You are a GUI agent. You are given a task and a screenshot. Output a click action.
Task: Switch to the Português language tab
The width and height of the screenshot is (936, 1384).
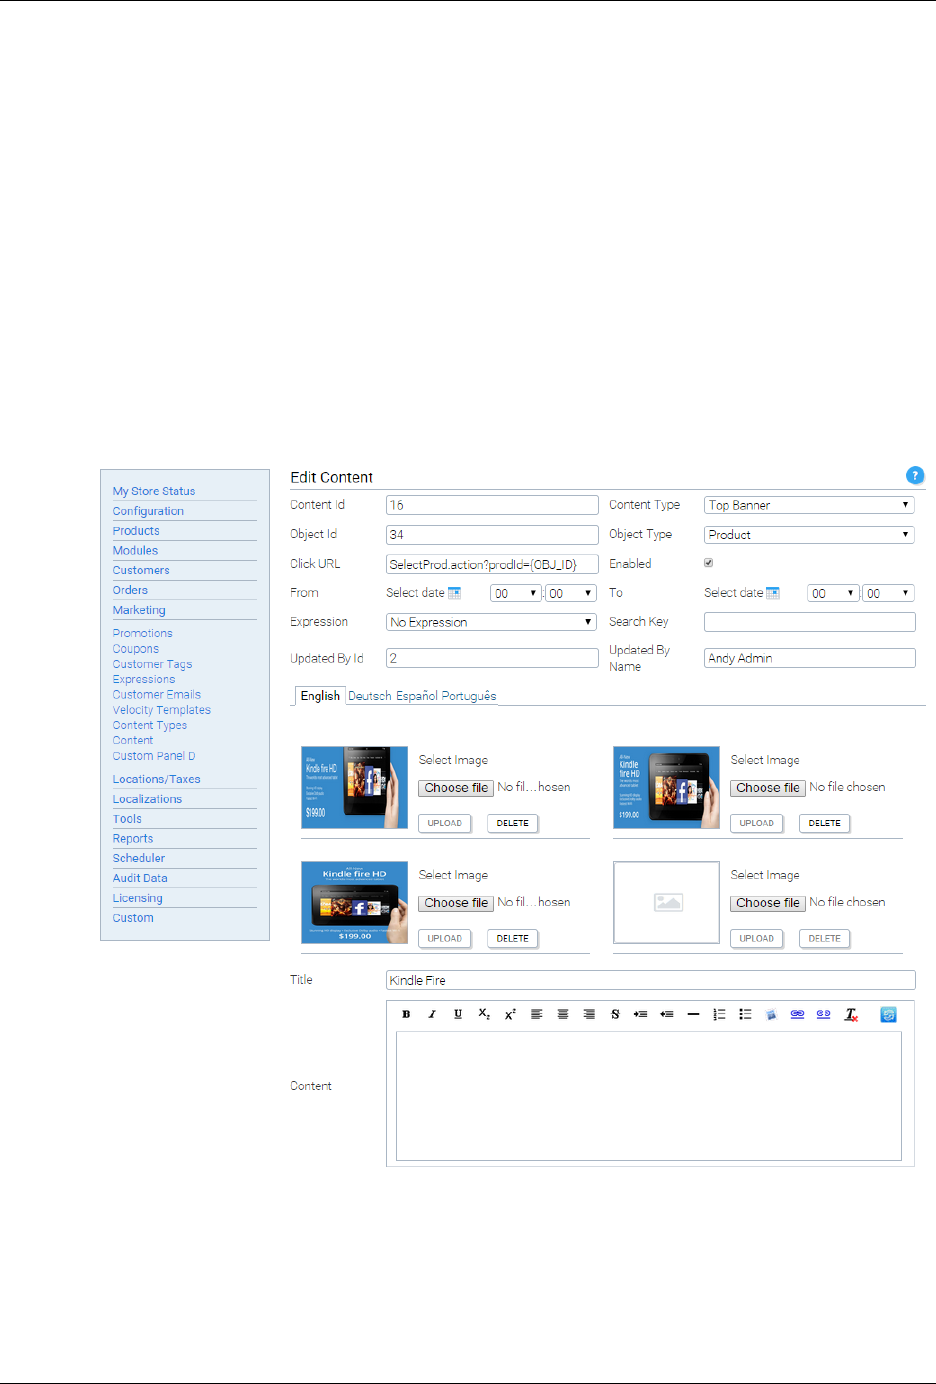click(470, 696)
